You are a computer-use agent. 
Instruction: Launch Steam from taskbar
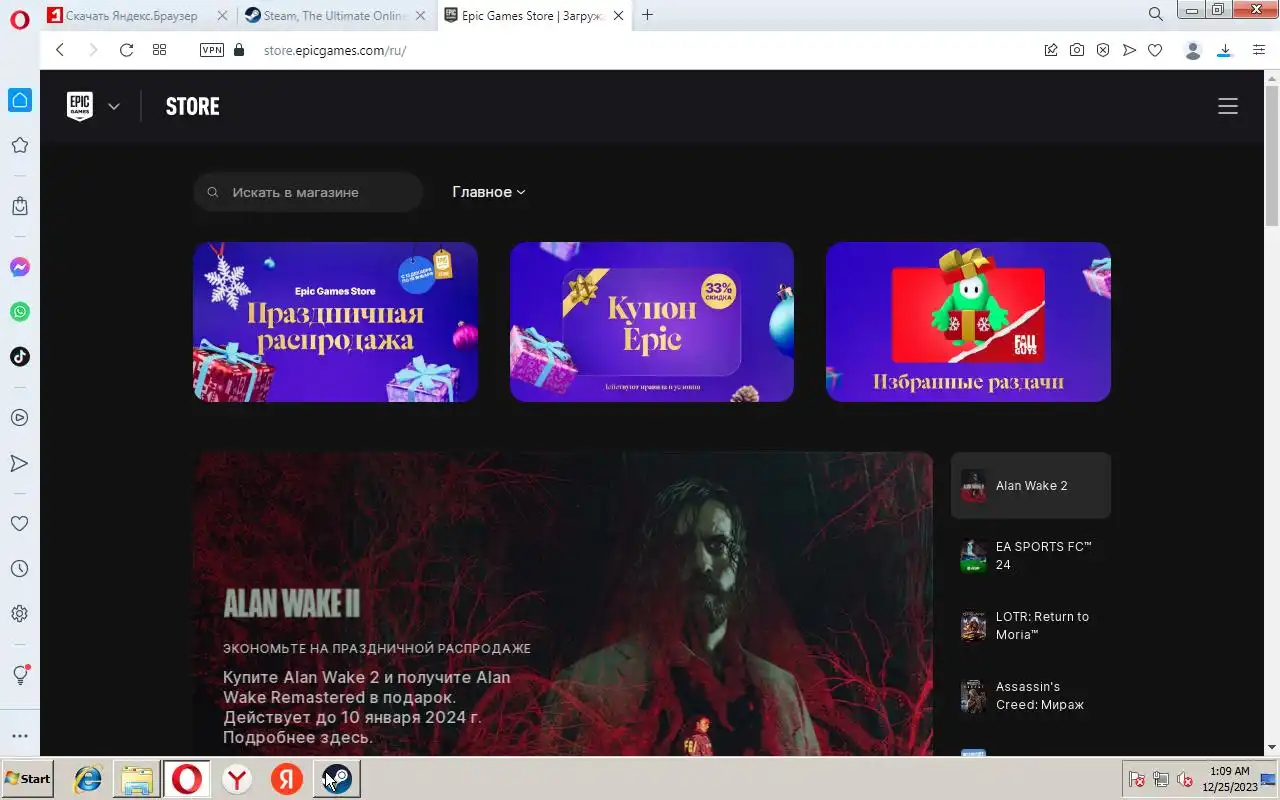coord(337,779)
